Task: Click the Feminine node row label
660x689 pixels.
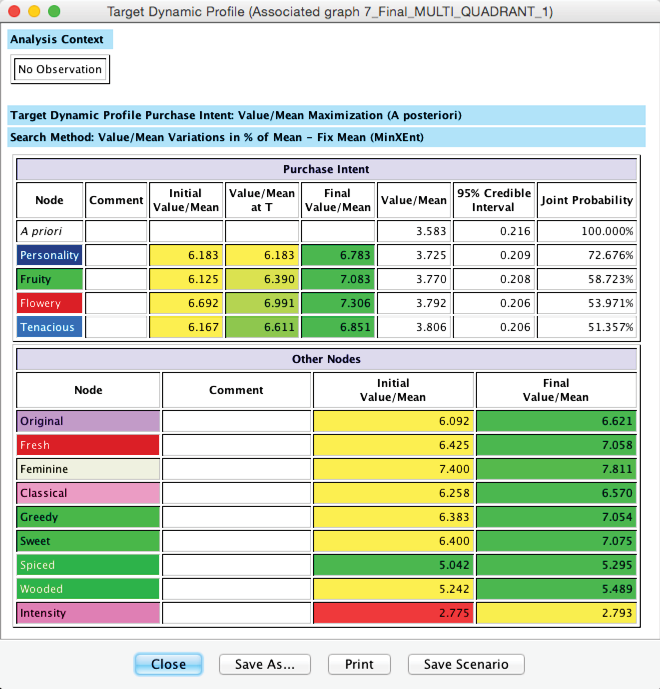Action: (x=88, y=470)
